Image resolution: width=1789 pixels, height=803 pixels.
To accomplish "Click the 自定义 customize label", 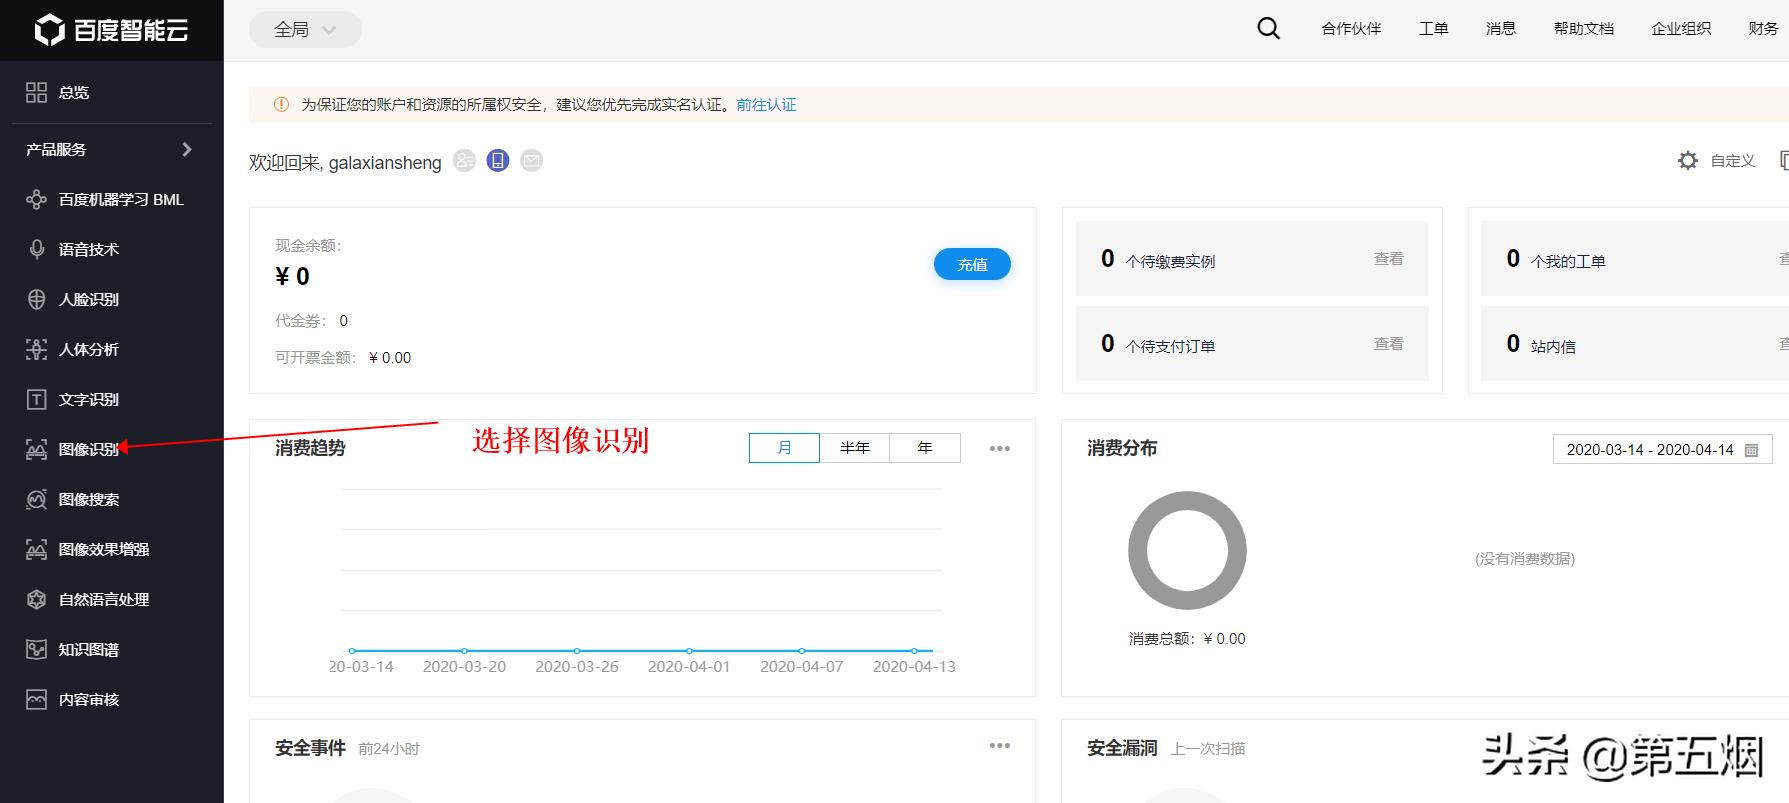I will [x=1733, y=160].
